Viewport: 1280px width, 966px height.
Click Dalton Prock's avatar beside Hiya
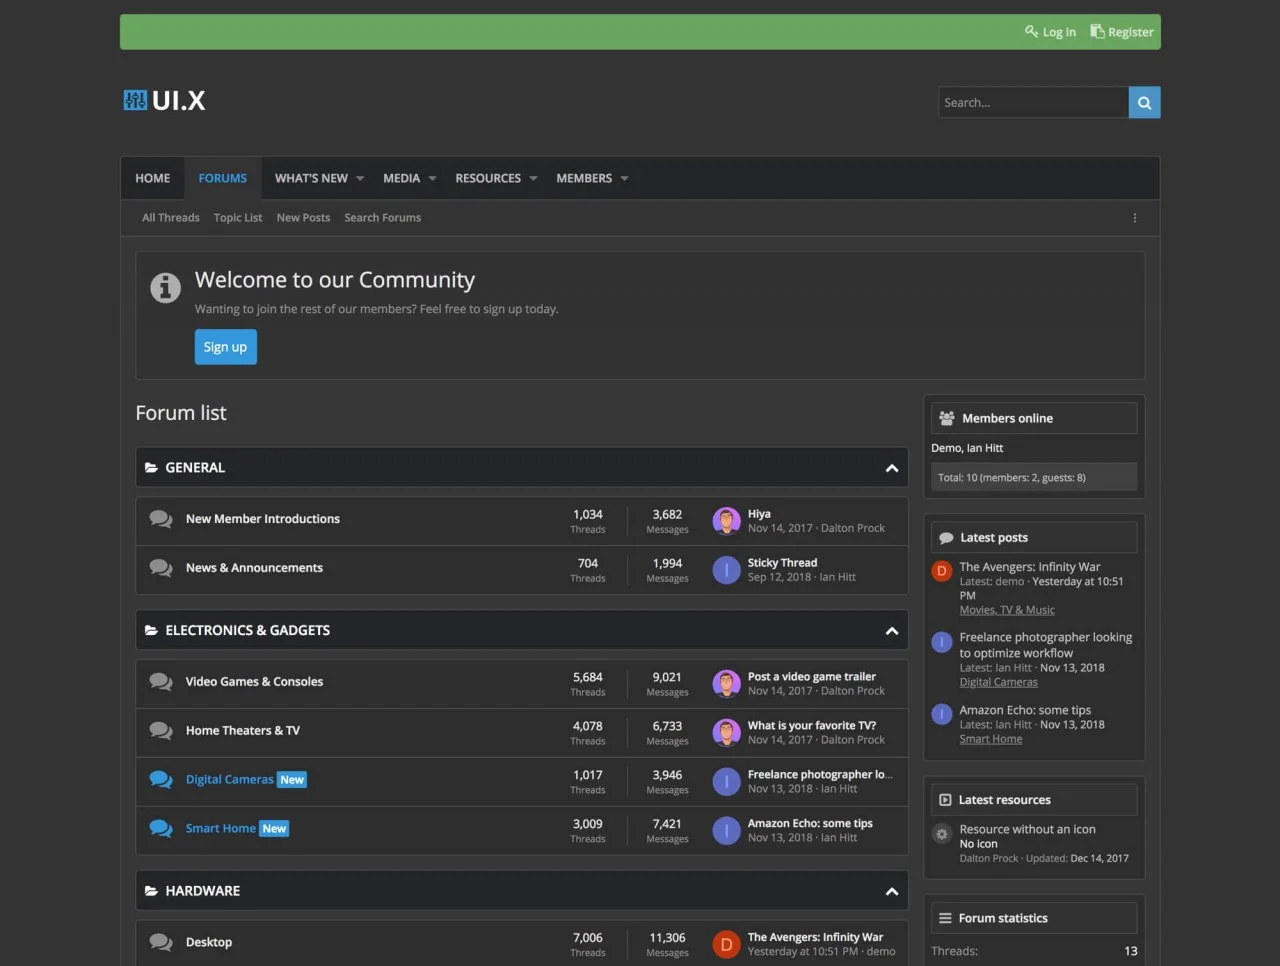coord(726,521)
